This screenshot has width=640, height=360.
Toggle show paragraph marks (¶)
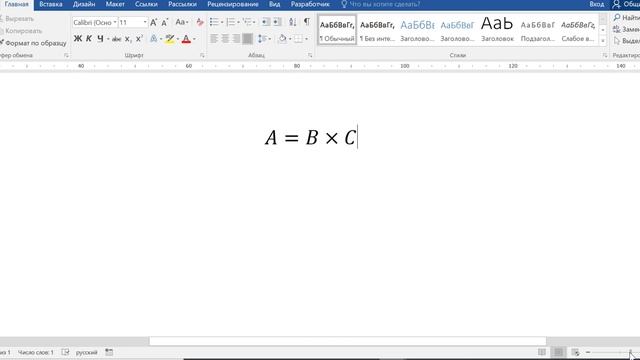[307, 22]
